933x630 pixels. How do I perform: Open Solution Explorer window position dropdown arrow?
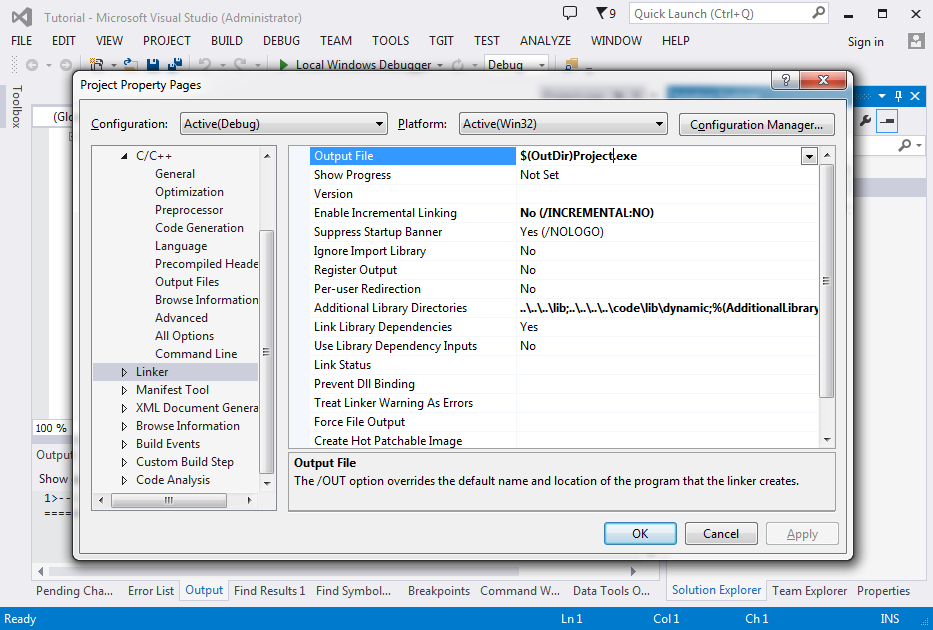[x=882, y=96]
